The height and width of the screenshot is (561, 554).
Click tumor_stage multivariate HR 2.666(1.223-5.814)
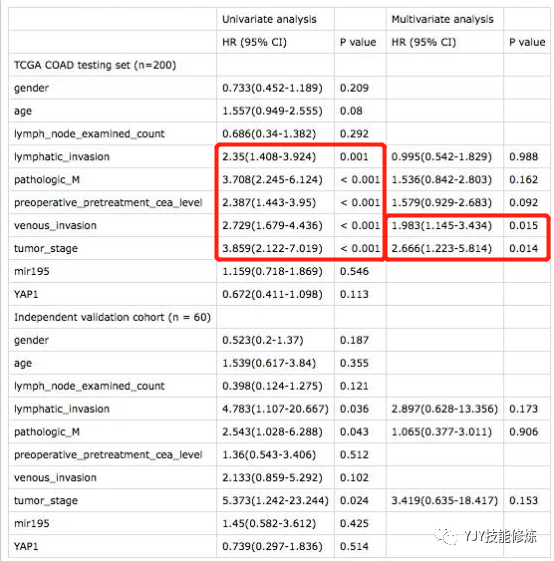coord(441,248)
